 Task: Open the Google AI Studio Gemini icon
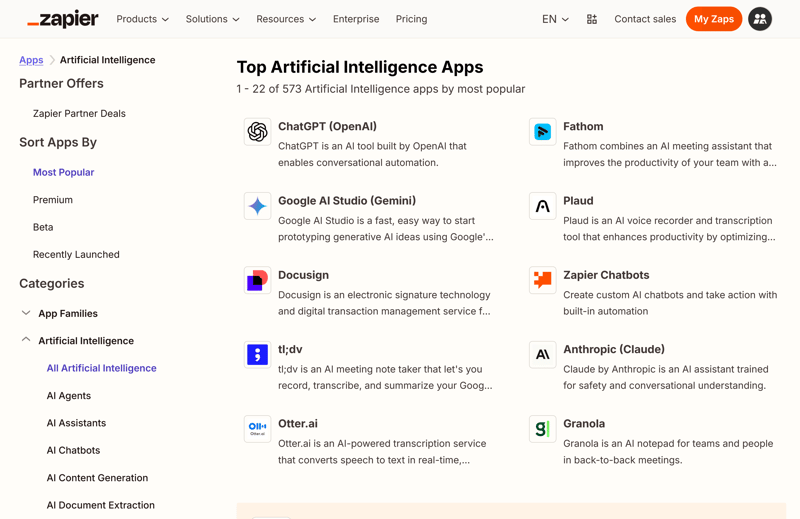(257, 206)
